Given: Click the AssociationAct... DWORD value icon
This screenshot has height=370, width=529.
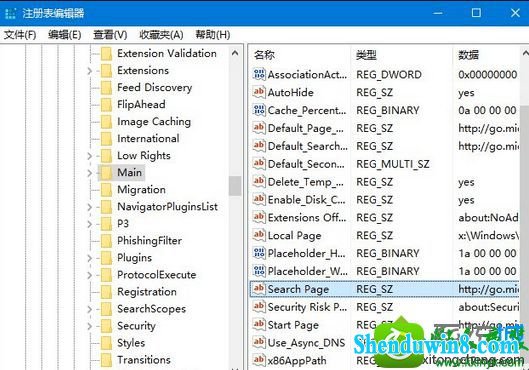Looking at the screenshot, I should (259, 74).
